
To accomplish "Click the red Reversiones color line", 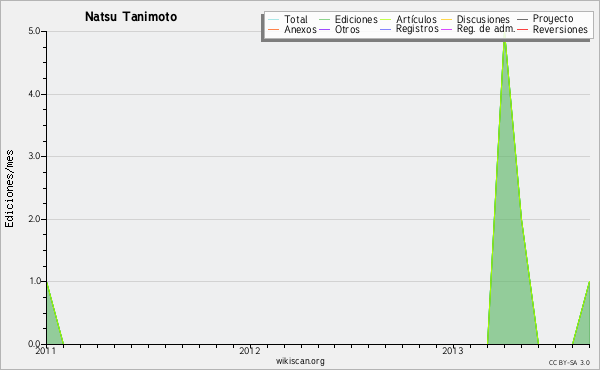I will pyautogui.click(x=523, y=29).
